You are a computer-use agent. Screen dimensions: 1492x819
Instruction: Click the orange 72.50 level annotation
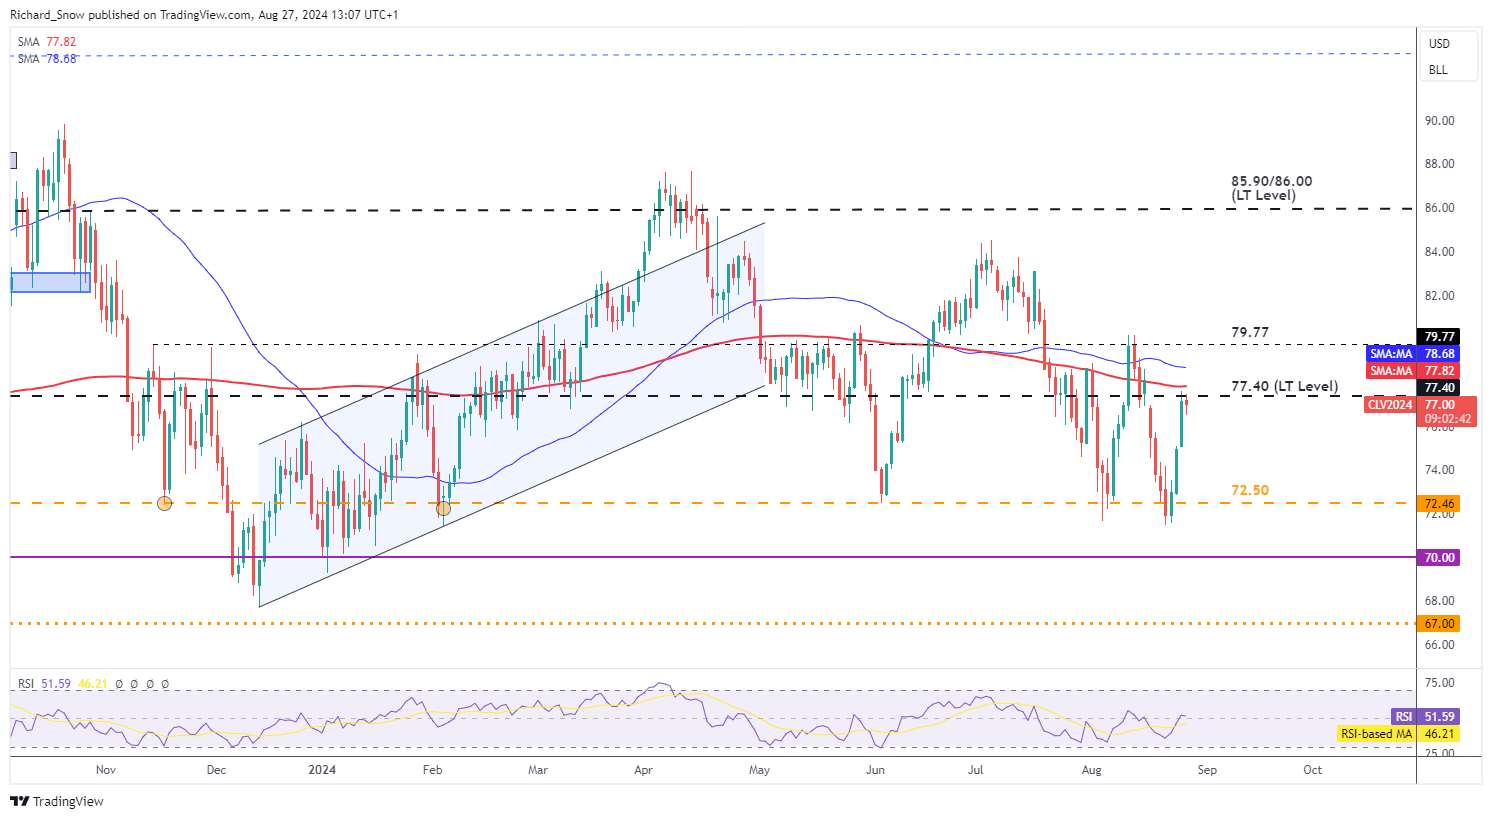tap(1249, 490)
